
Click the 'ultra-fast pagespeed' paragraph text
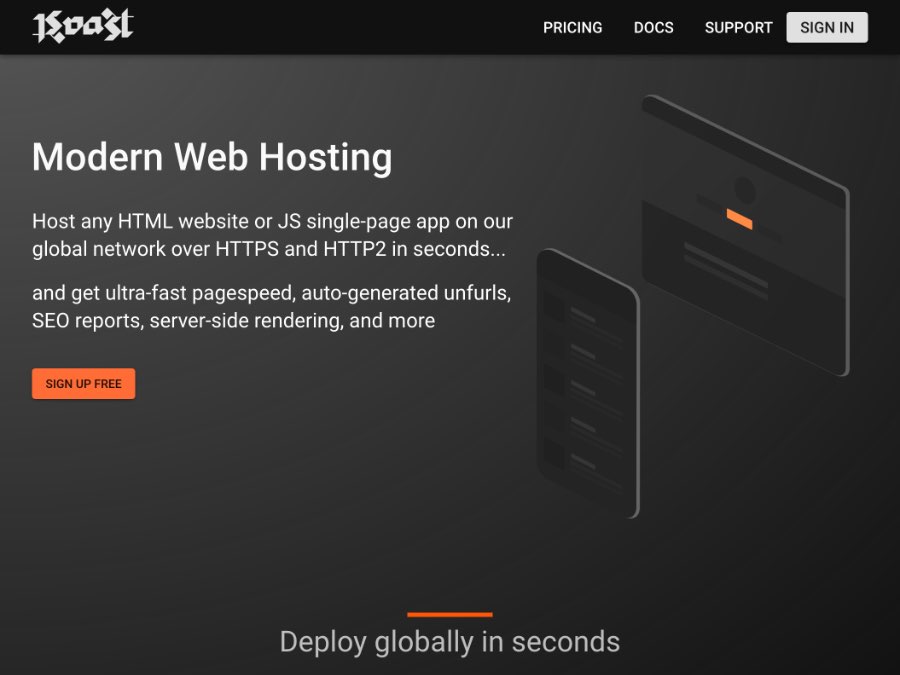coord(272,307)
